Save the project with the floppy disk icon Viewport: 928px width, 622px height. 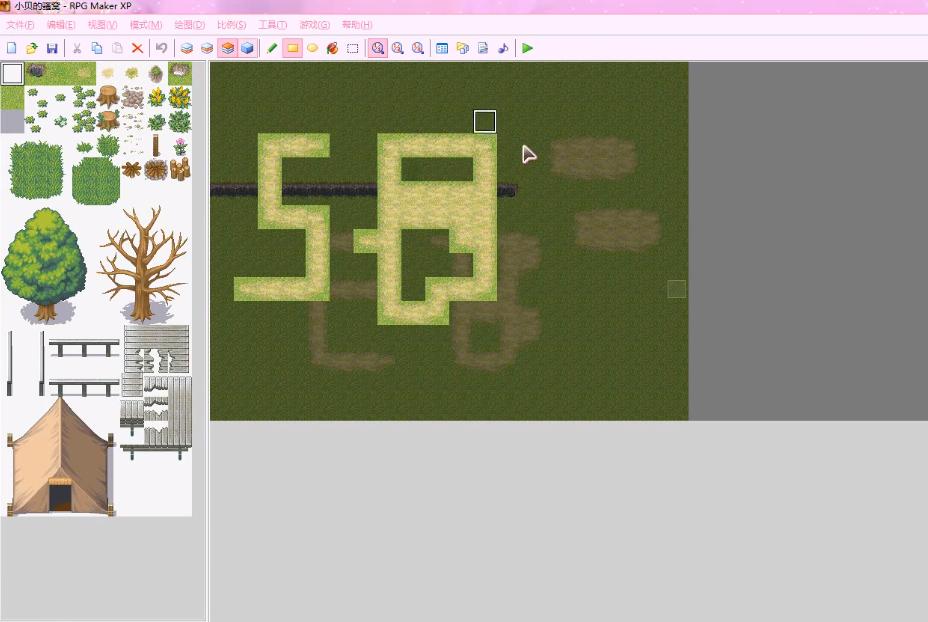[51, 48]
